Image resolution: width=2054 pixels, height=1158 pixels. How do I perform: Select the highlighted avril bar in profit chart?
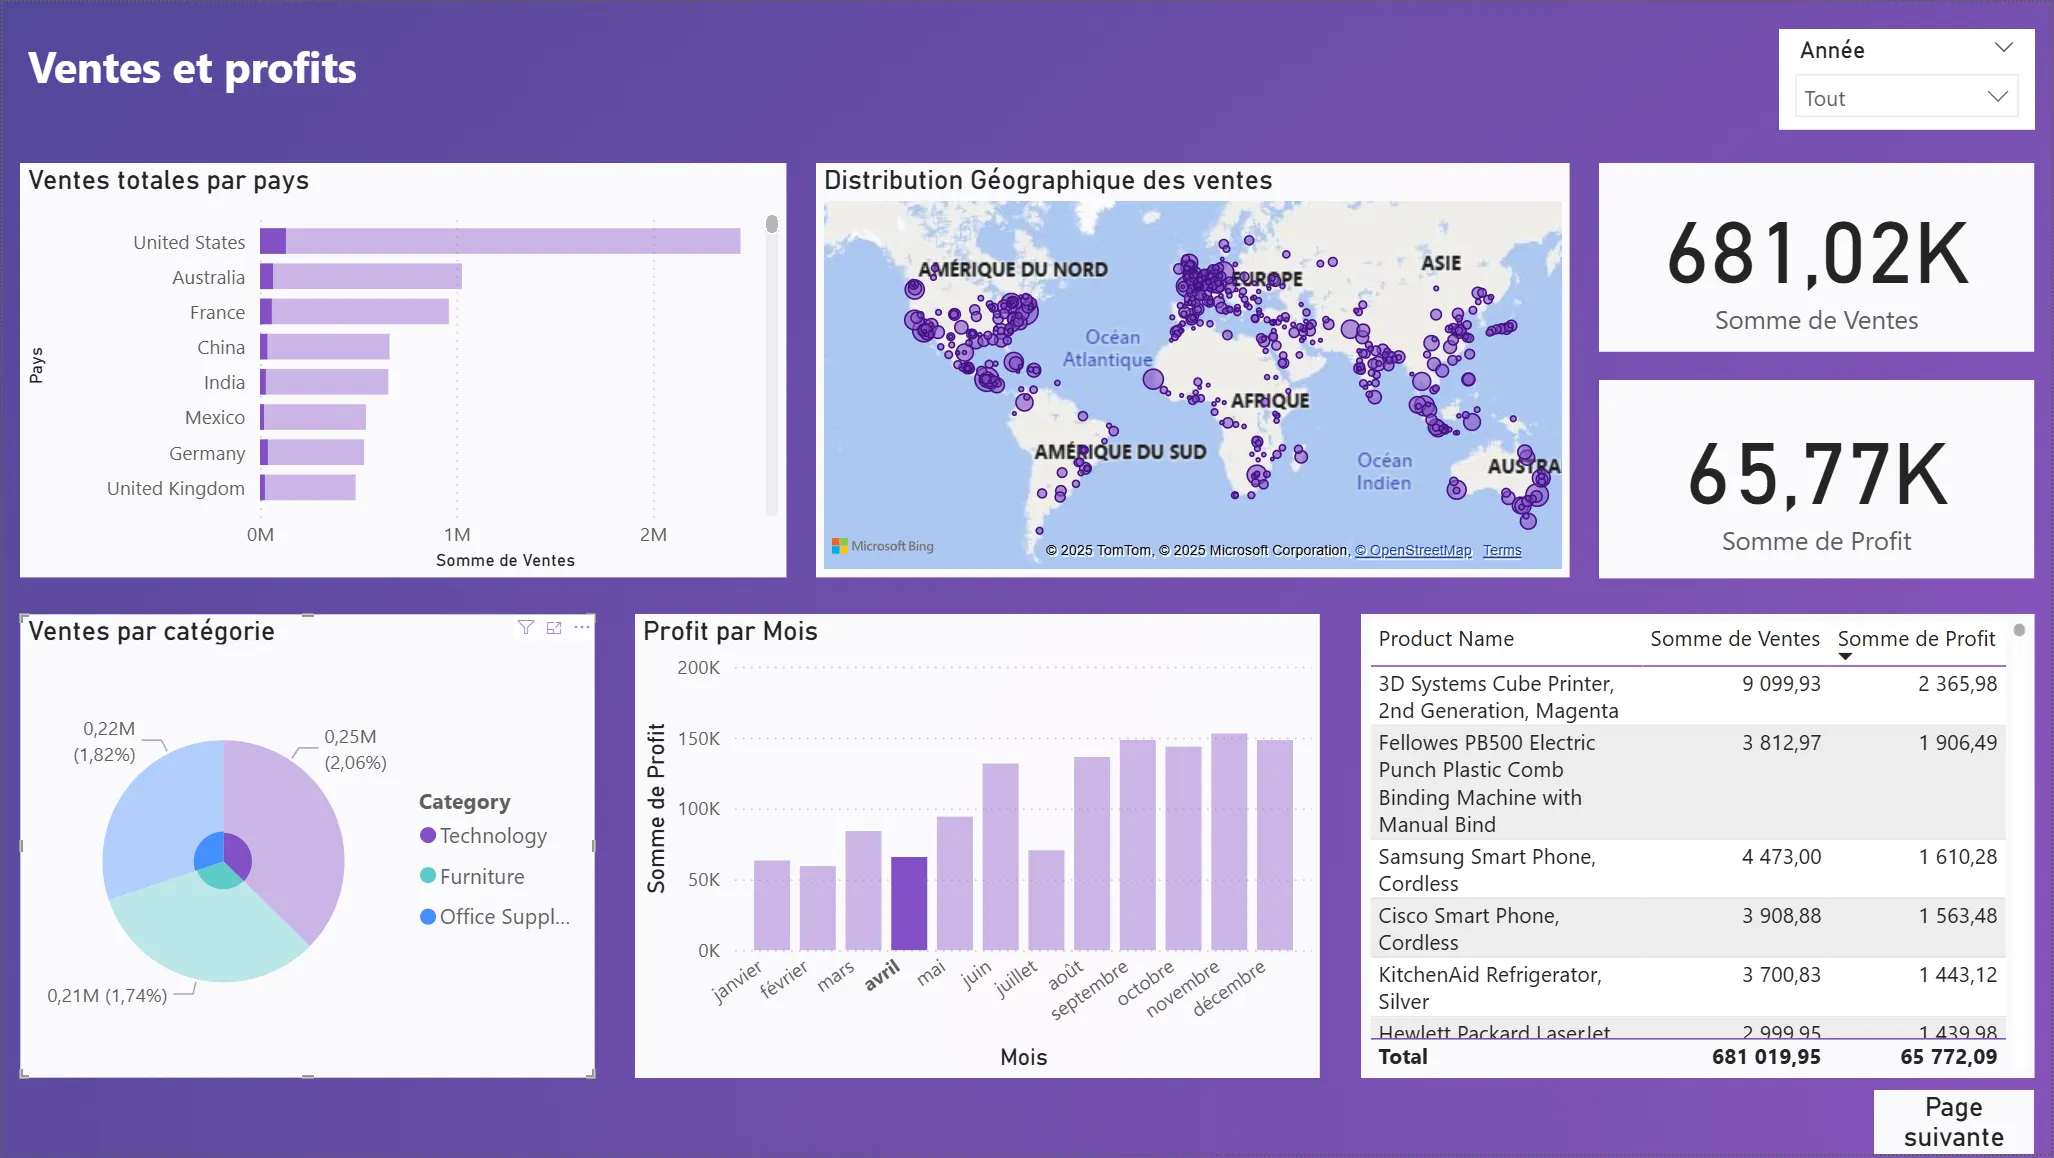pos(908,903)
